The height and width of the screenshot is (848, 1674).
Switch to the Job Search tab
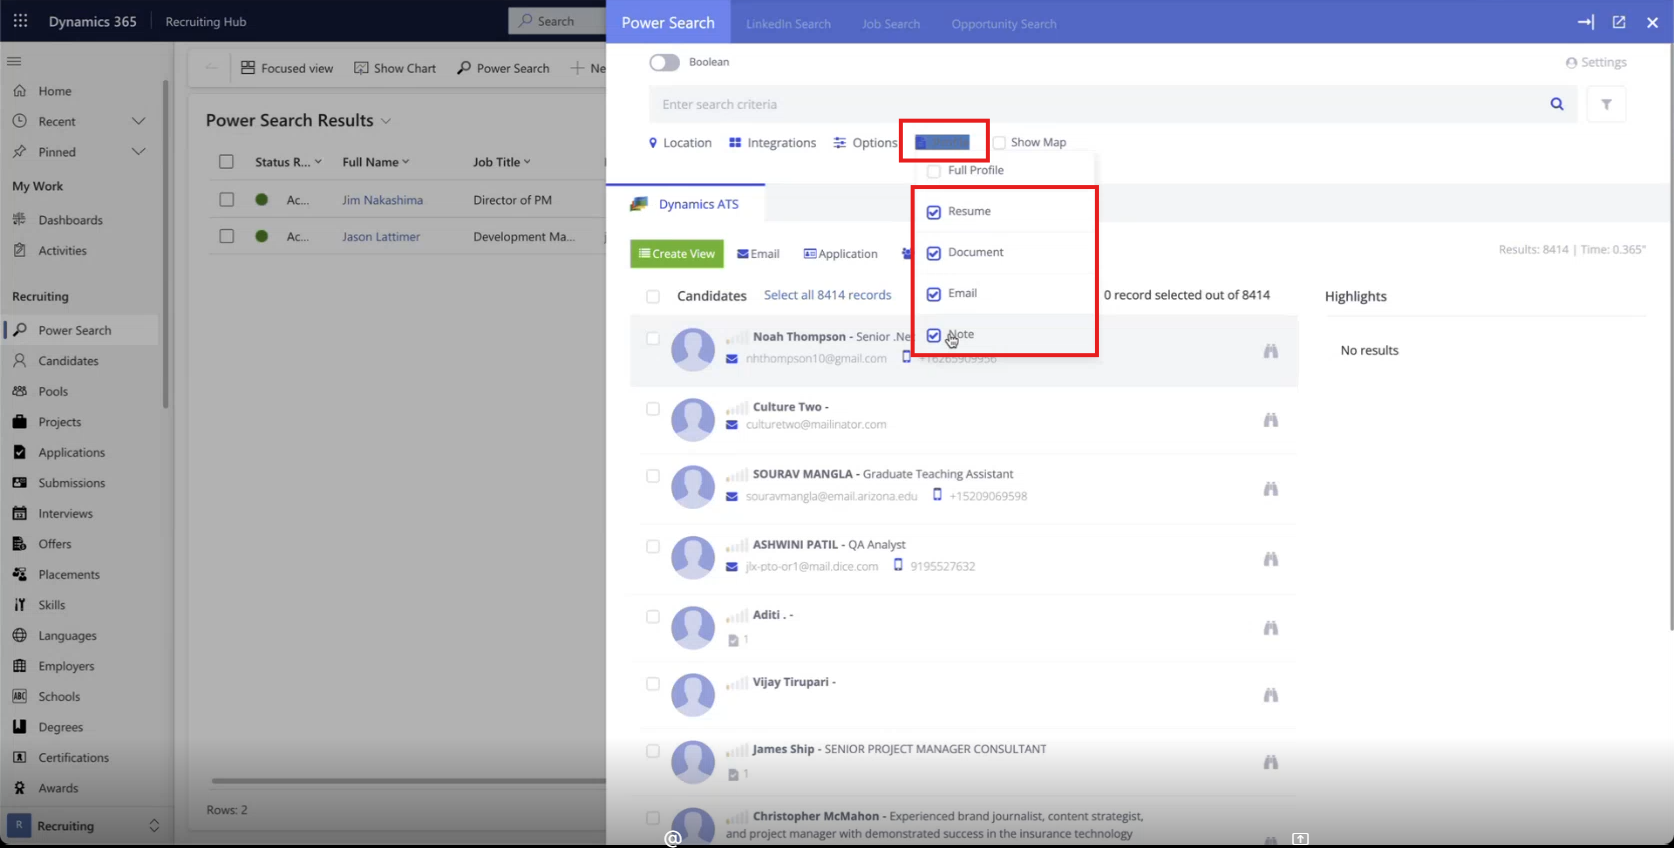tap(891, 24)
